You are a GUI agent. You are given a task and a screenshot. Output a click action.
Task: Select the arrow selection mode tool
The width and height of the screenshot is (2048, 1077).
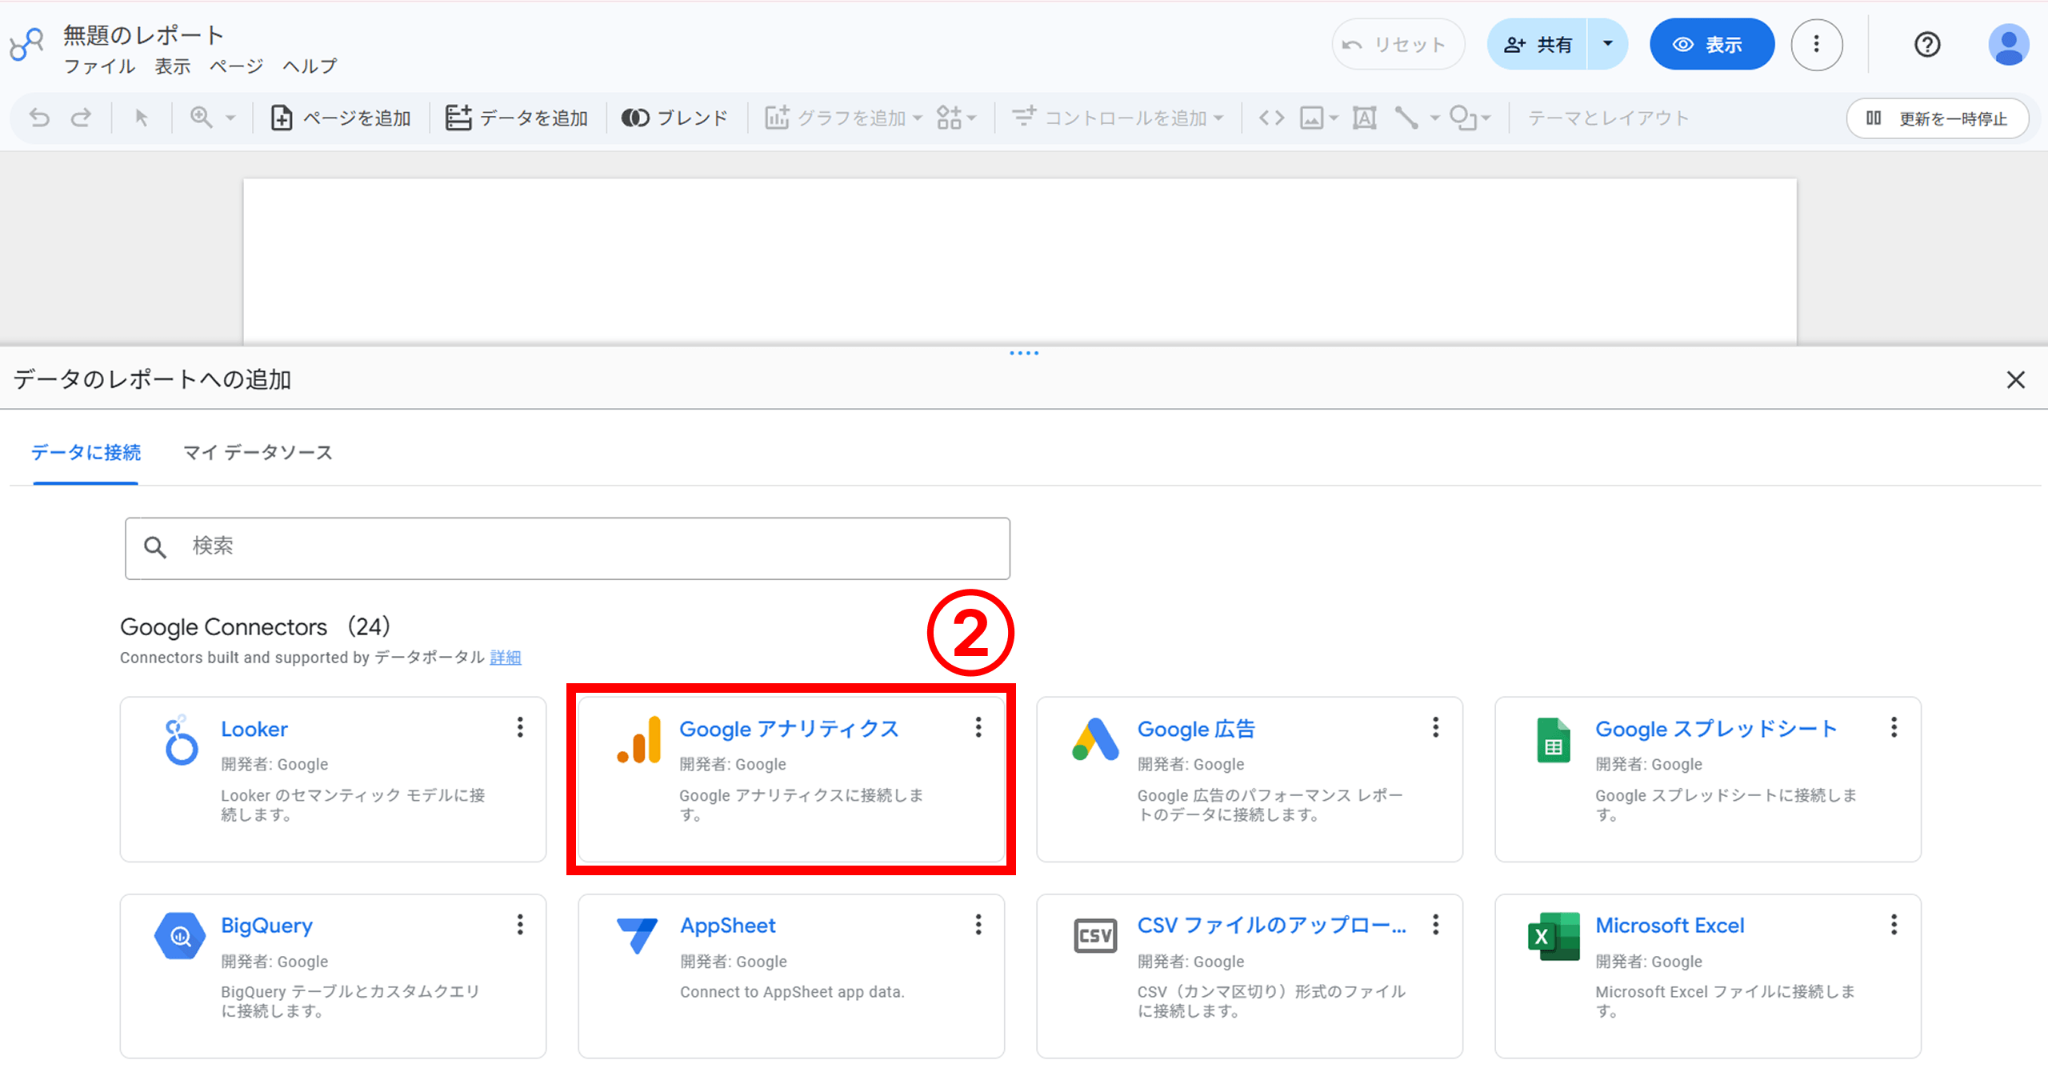(141, 118)
